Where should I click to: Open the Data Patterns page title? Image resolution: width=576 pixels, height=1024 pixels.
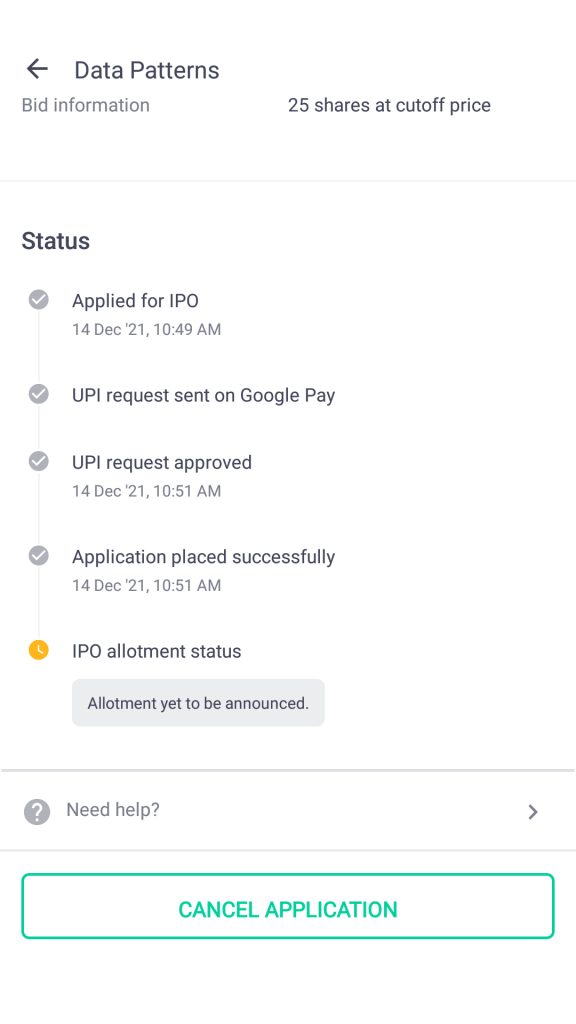(x=146, y=70)
